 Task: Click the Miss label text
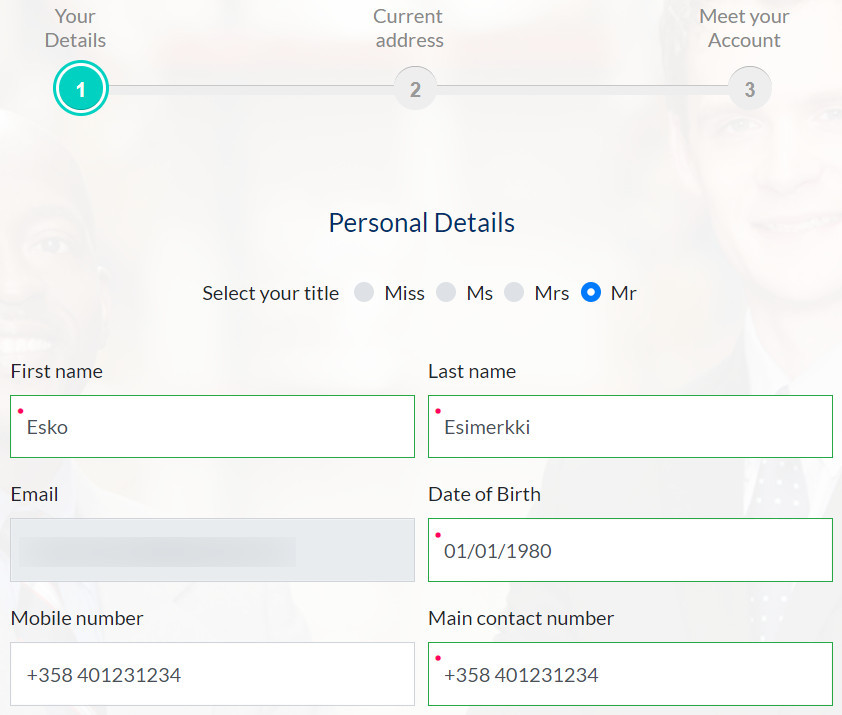[404, 293]
